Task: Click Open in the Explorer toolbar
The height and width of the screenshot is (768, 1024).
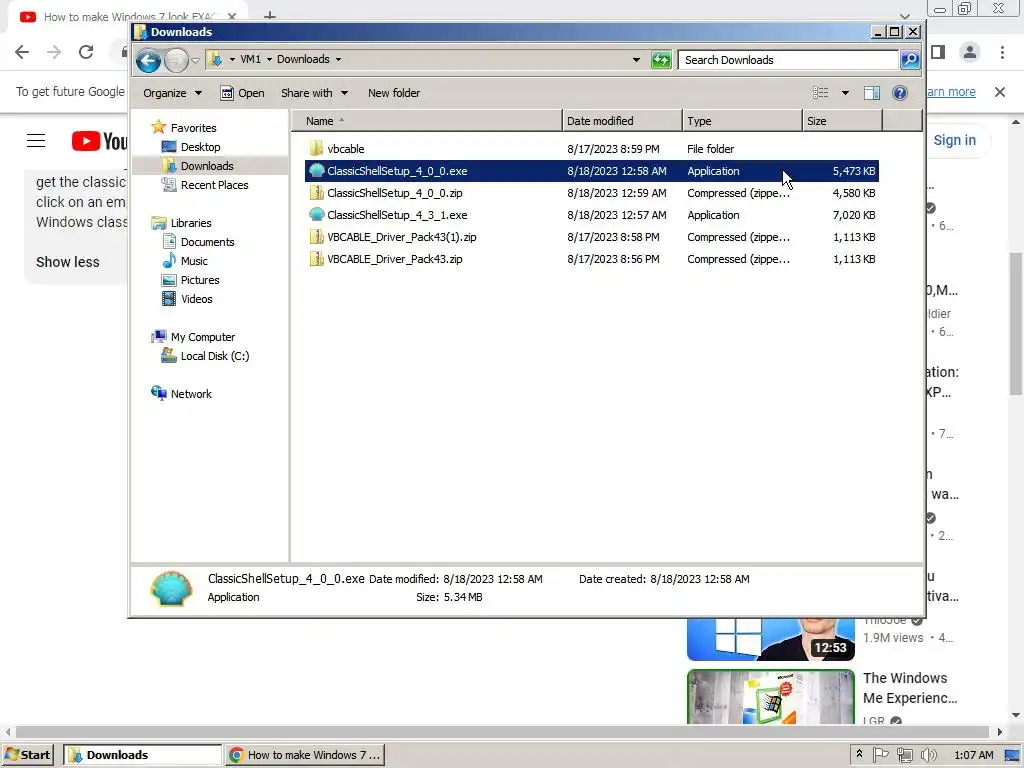Action: click(x=242, y=93)
